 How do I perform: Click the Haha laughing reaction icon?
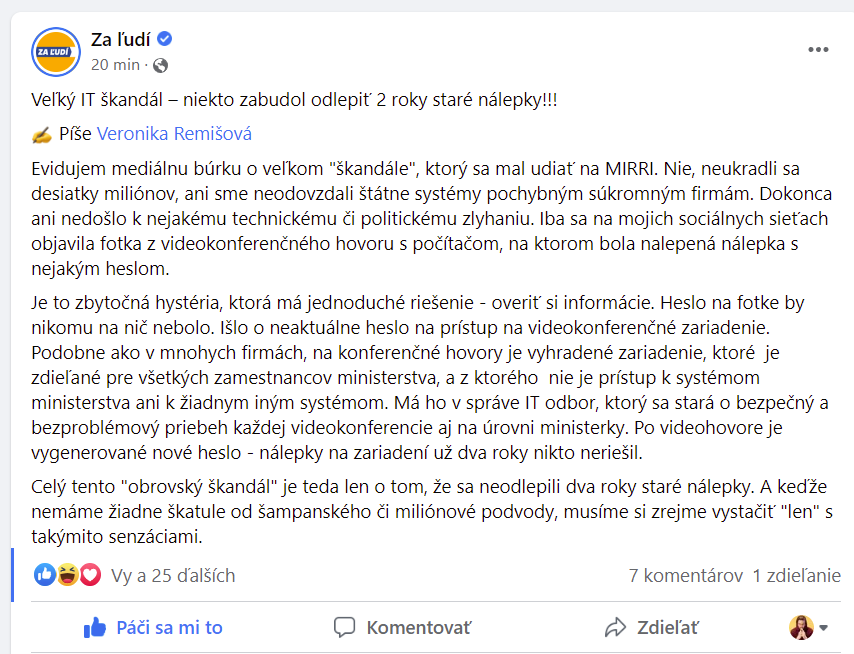(x=68, y=575)
